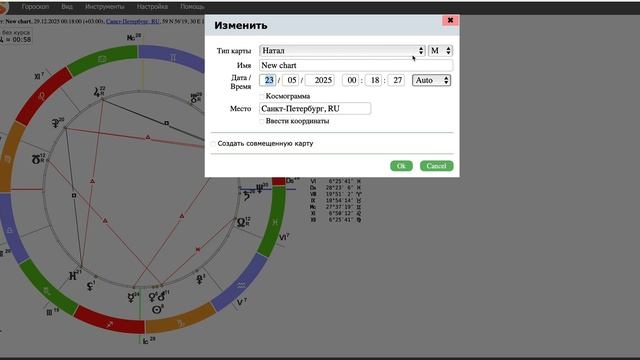This screenshot has height=360, width=640.
Task: Open the Вид menu
Action: [67, 7]
